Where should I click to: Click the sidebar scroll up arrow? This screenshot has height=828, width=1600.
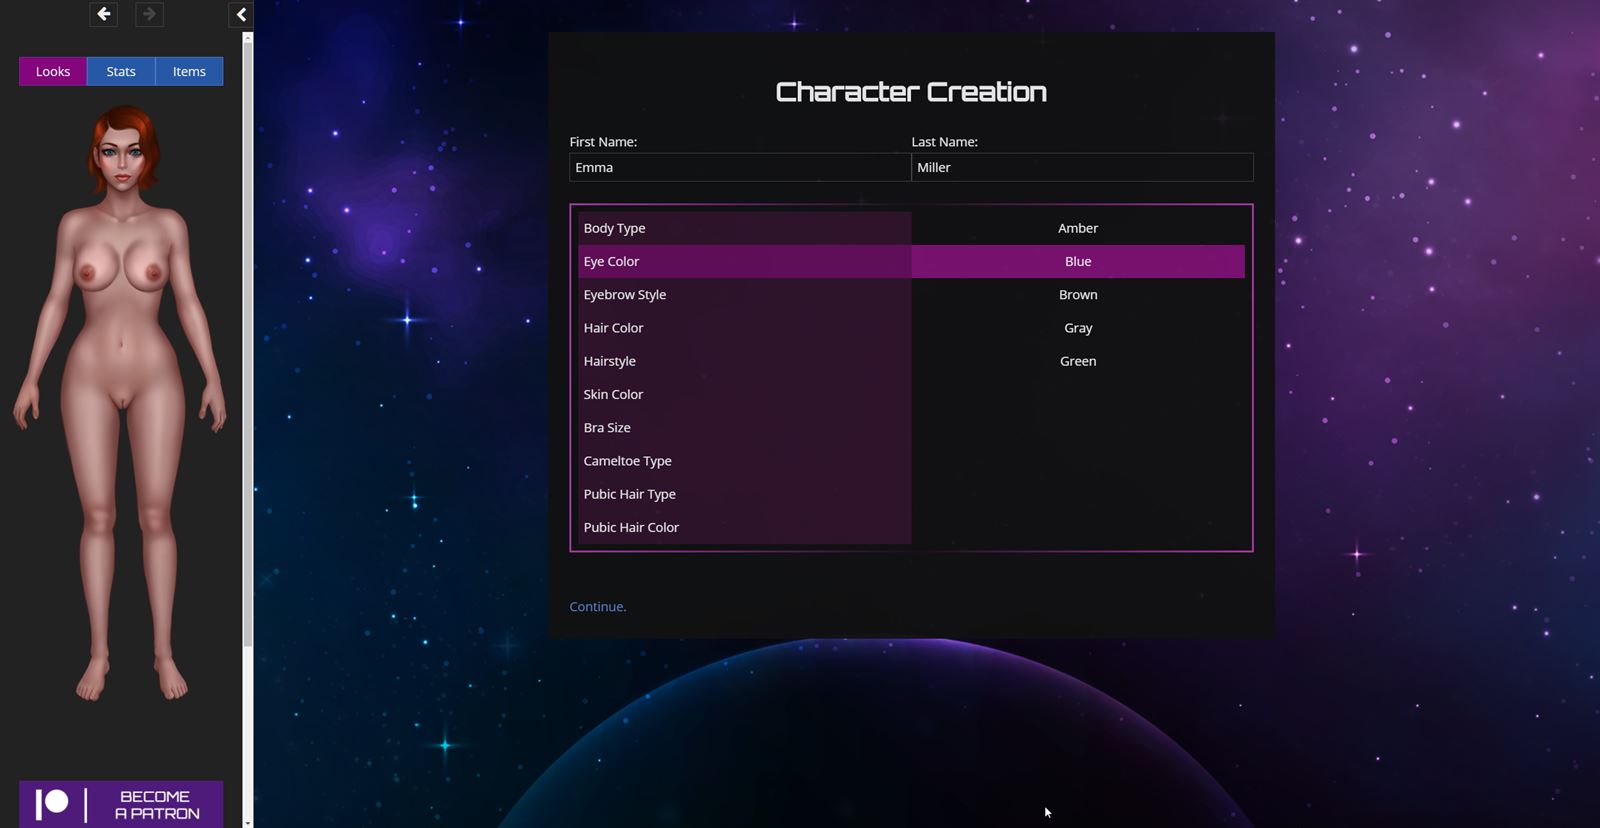click(x=248, y=37)
